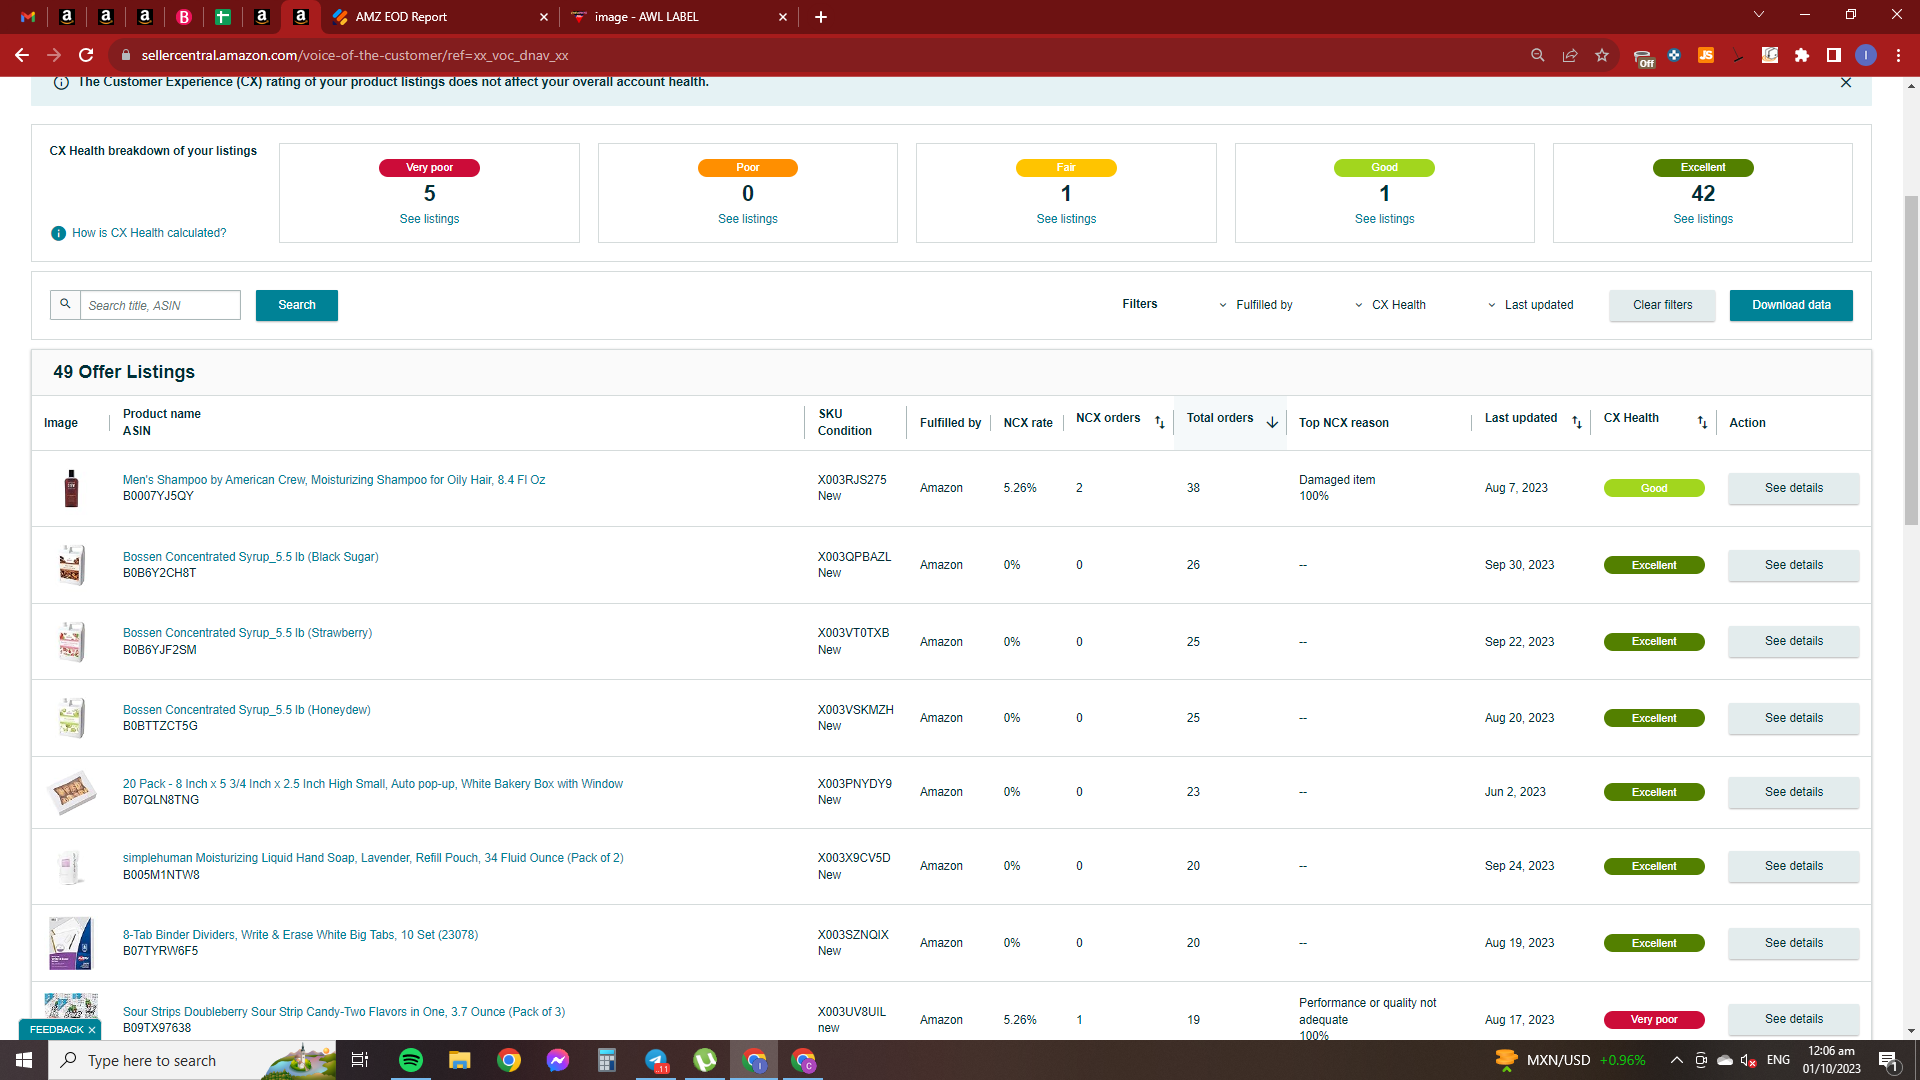Open uTorrent from the taskbar

tap(705, 1060)
